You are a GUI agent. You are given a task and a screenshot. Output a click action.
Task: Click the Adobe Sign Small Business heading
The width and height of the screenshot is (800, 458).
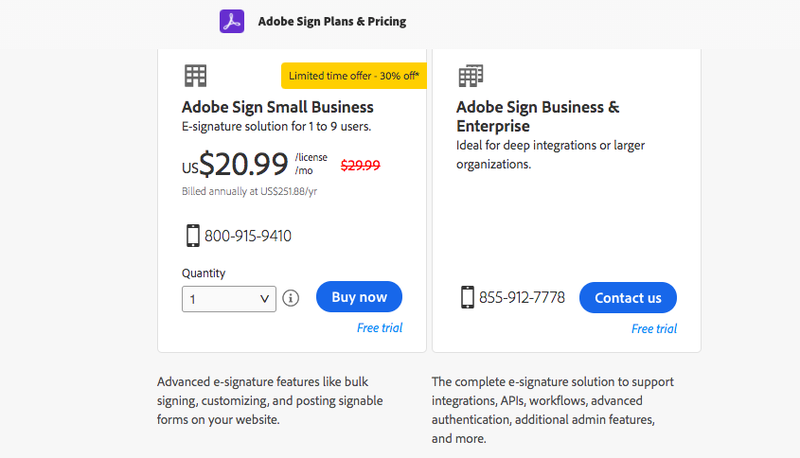[278, 107]
